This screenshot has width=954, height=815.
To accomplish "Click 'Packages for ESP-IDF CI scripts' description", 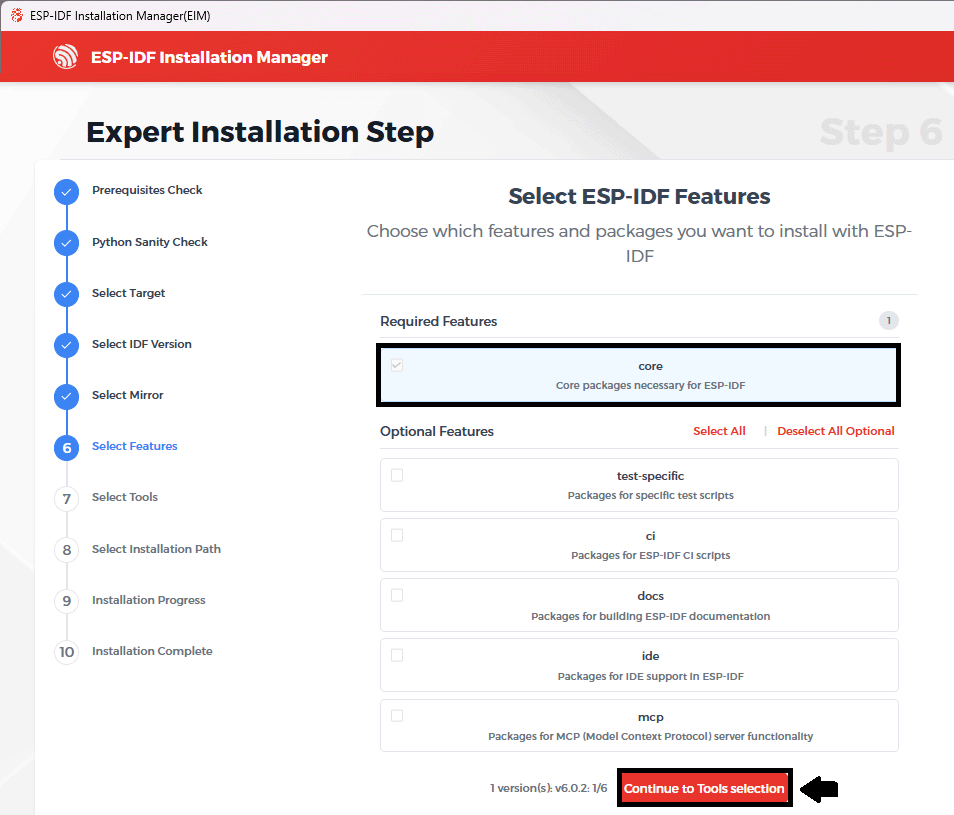I will pos(650,555).
